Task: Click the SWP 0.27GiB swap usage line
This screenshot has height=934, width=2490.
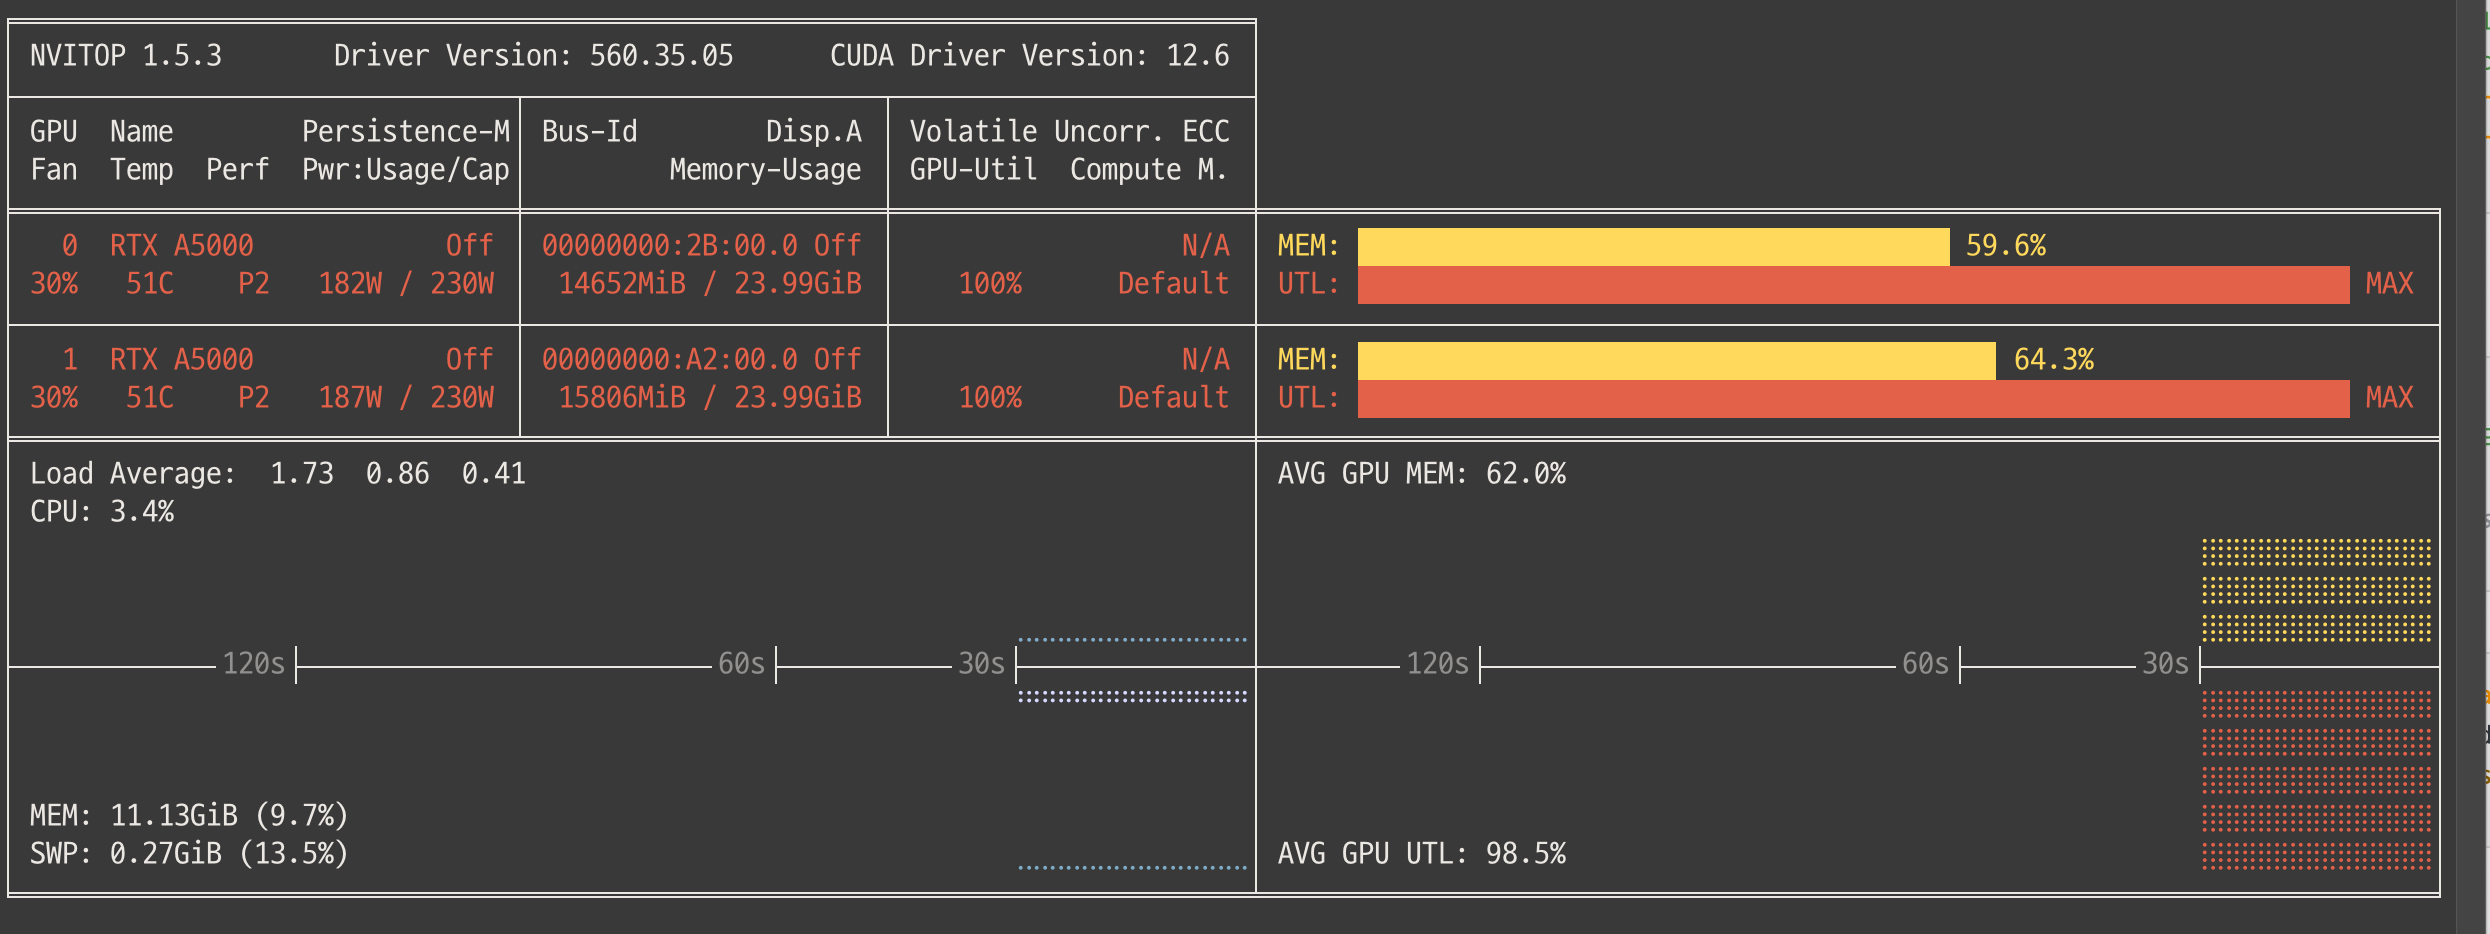Action: [x=189, y=854]
